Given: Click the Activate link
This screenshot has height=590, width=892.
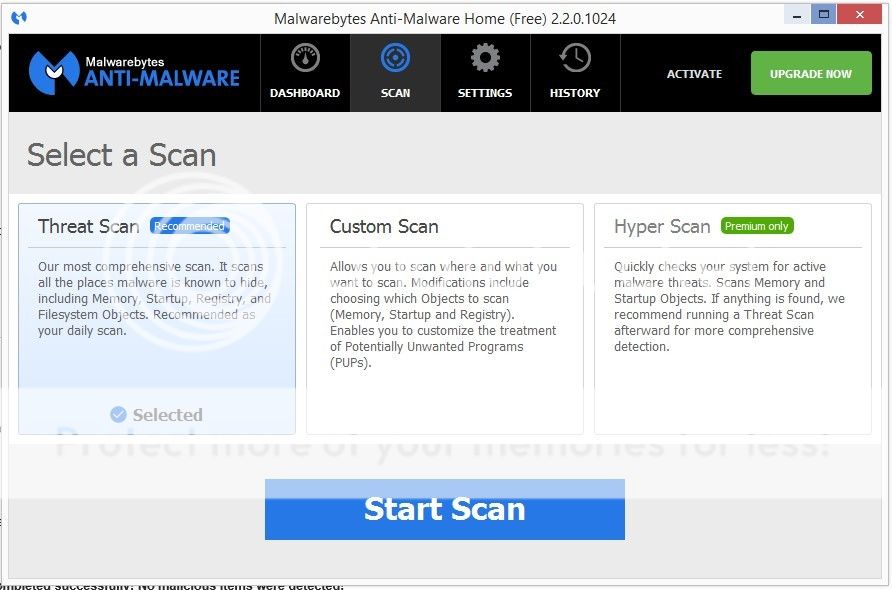Looking at the screenshot, I should [x=694, y=74].
